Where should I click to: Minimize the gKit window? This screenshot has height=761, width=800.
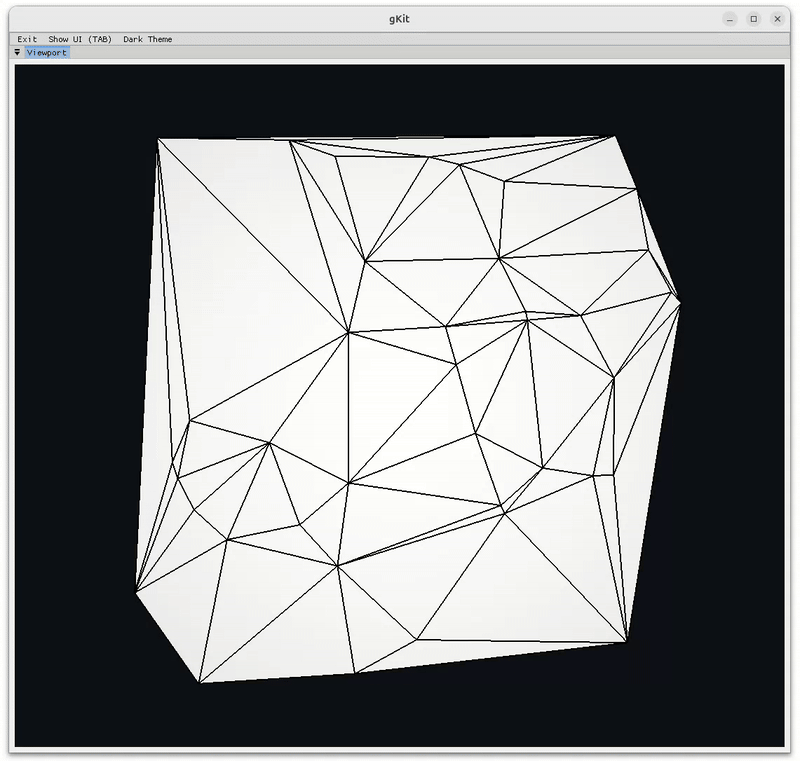click(730, 19)
